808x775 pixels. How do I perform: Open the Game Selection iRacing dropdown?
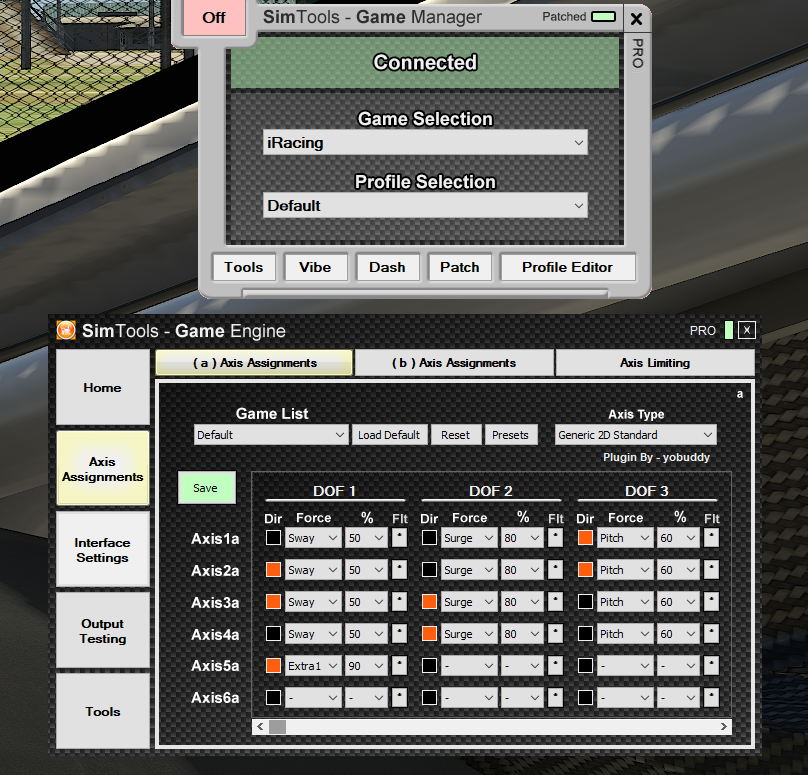425,143
